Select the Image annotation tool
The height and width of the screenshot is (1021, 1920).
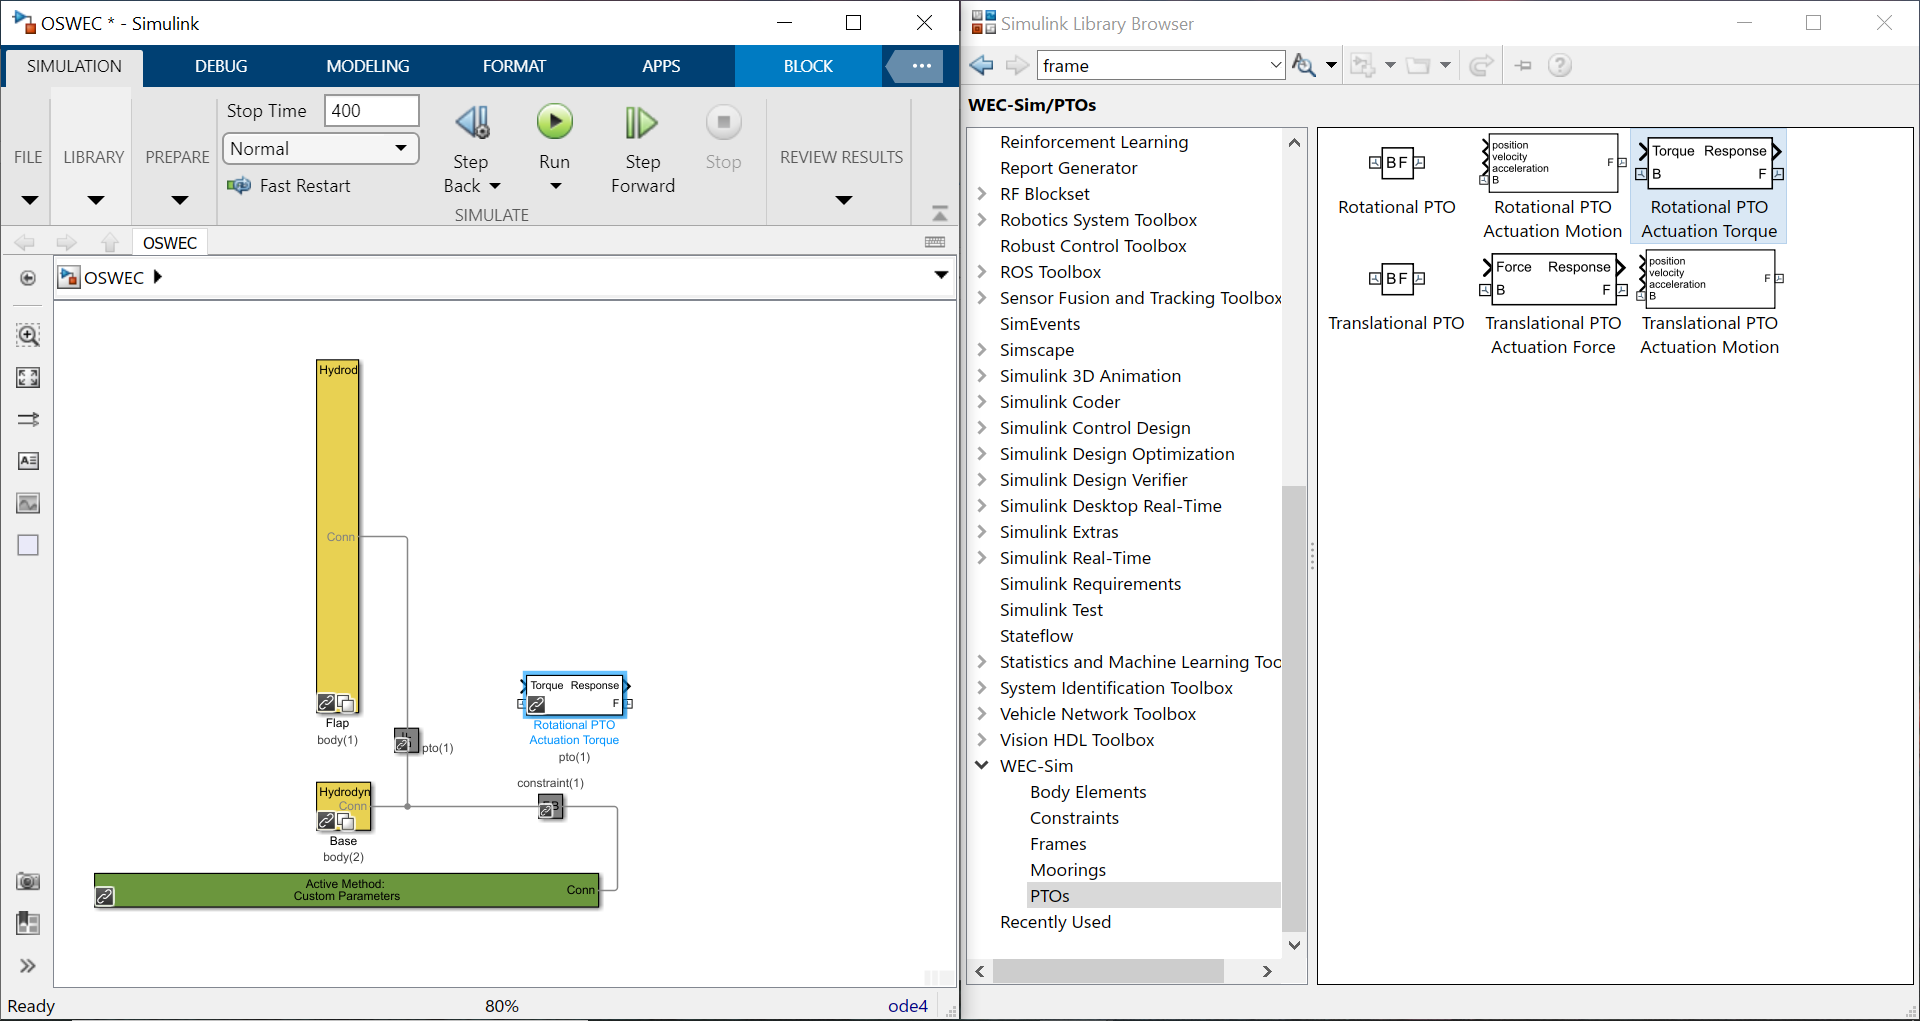point(28,503)
